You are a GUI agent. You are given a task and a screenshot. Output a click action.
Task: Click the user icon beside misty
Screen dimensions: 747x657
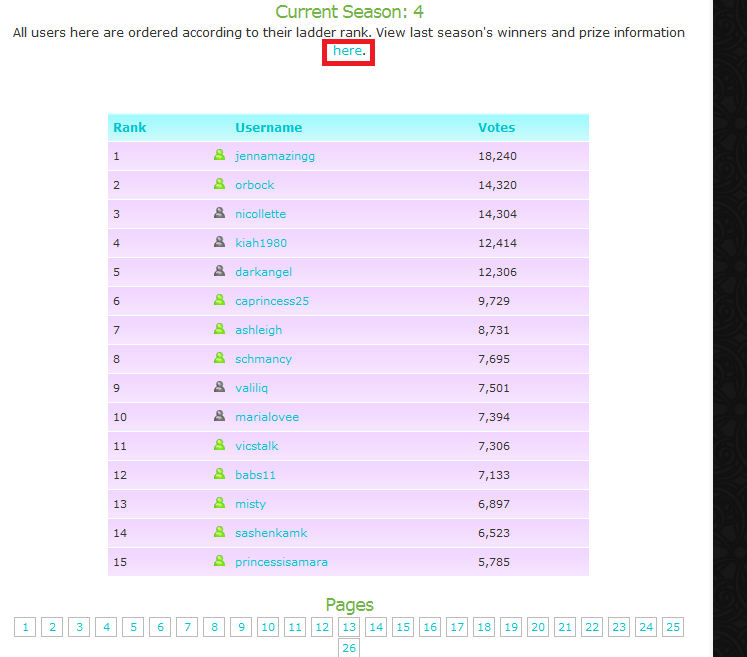pos(219,503)
